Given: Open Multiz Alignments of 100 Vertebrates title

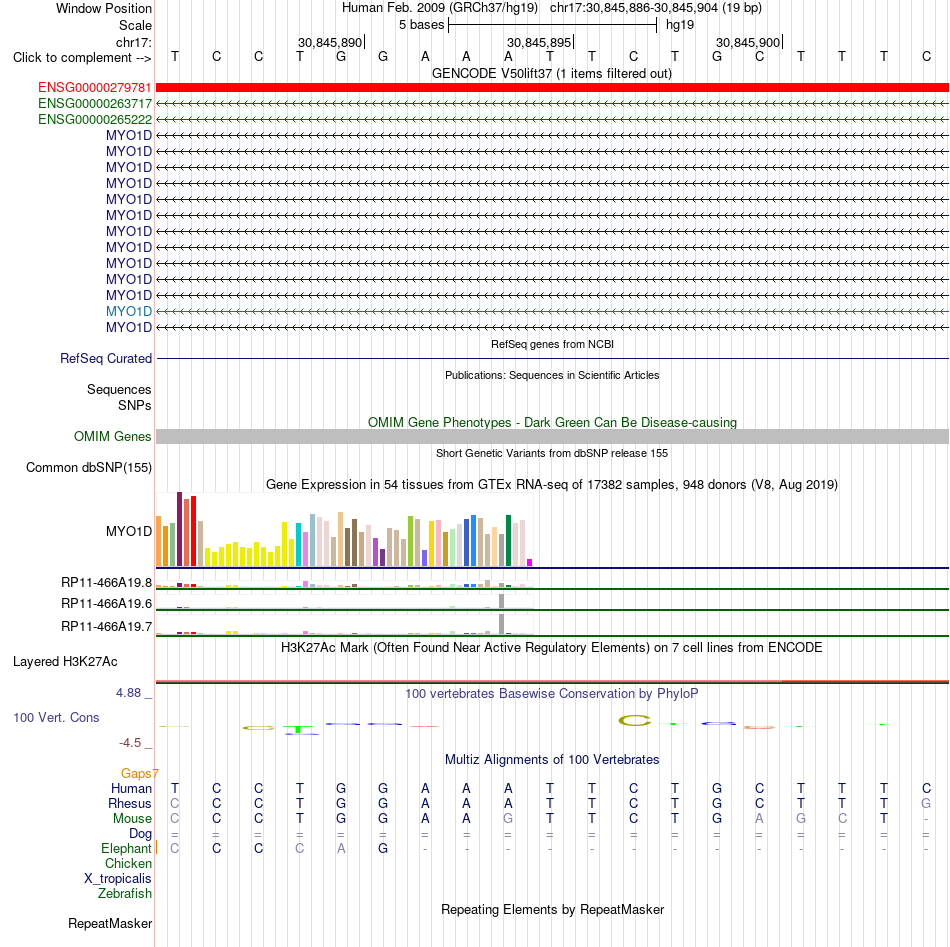Looking at the screenshot, I should 552,760.
